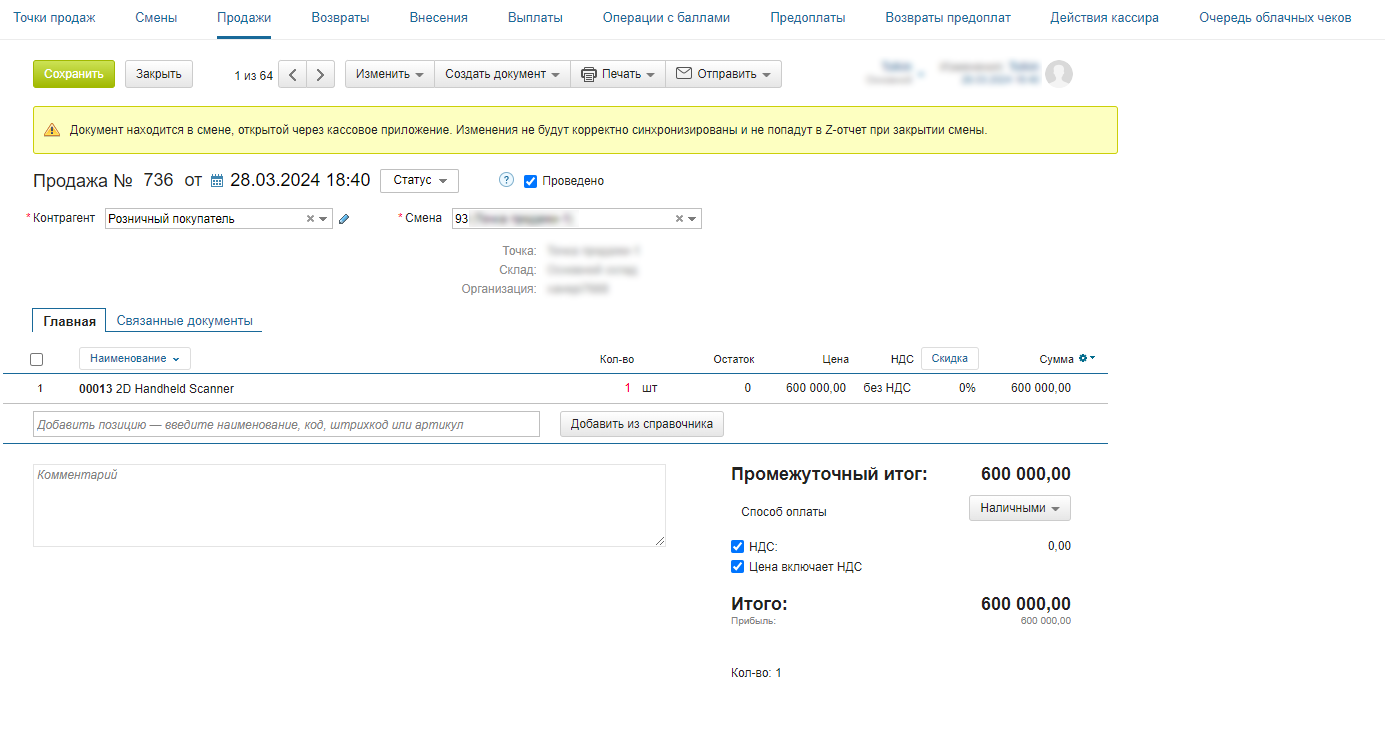Image resolution: width=1385 pixels, height=741 pixels.
Task: Switch to the Внесения tab
Action: 438,18
